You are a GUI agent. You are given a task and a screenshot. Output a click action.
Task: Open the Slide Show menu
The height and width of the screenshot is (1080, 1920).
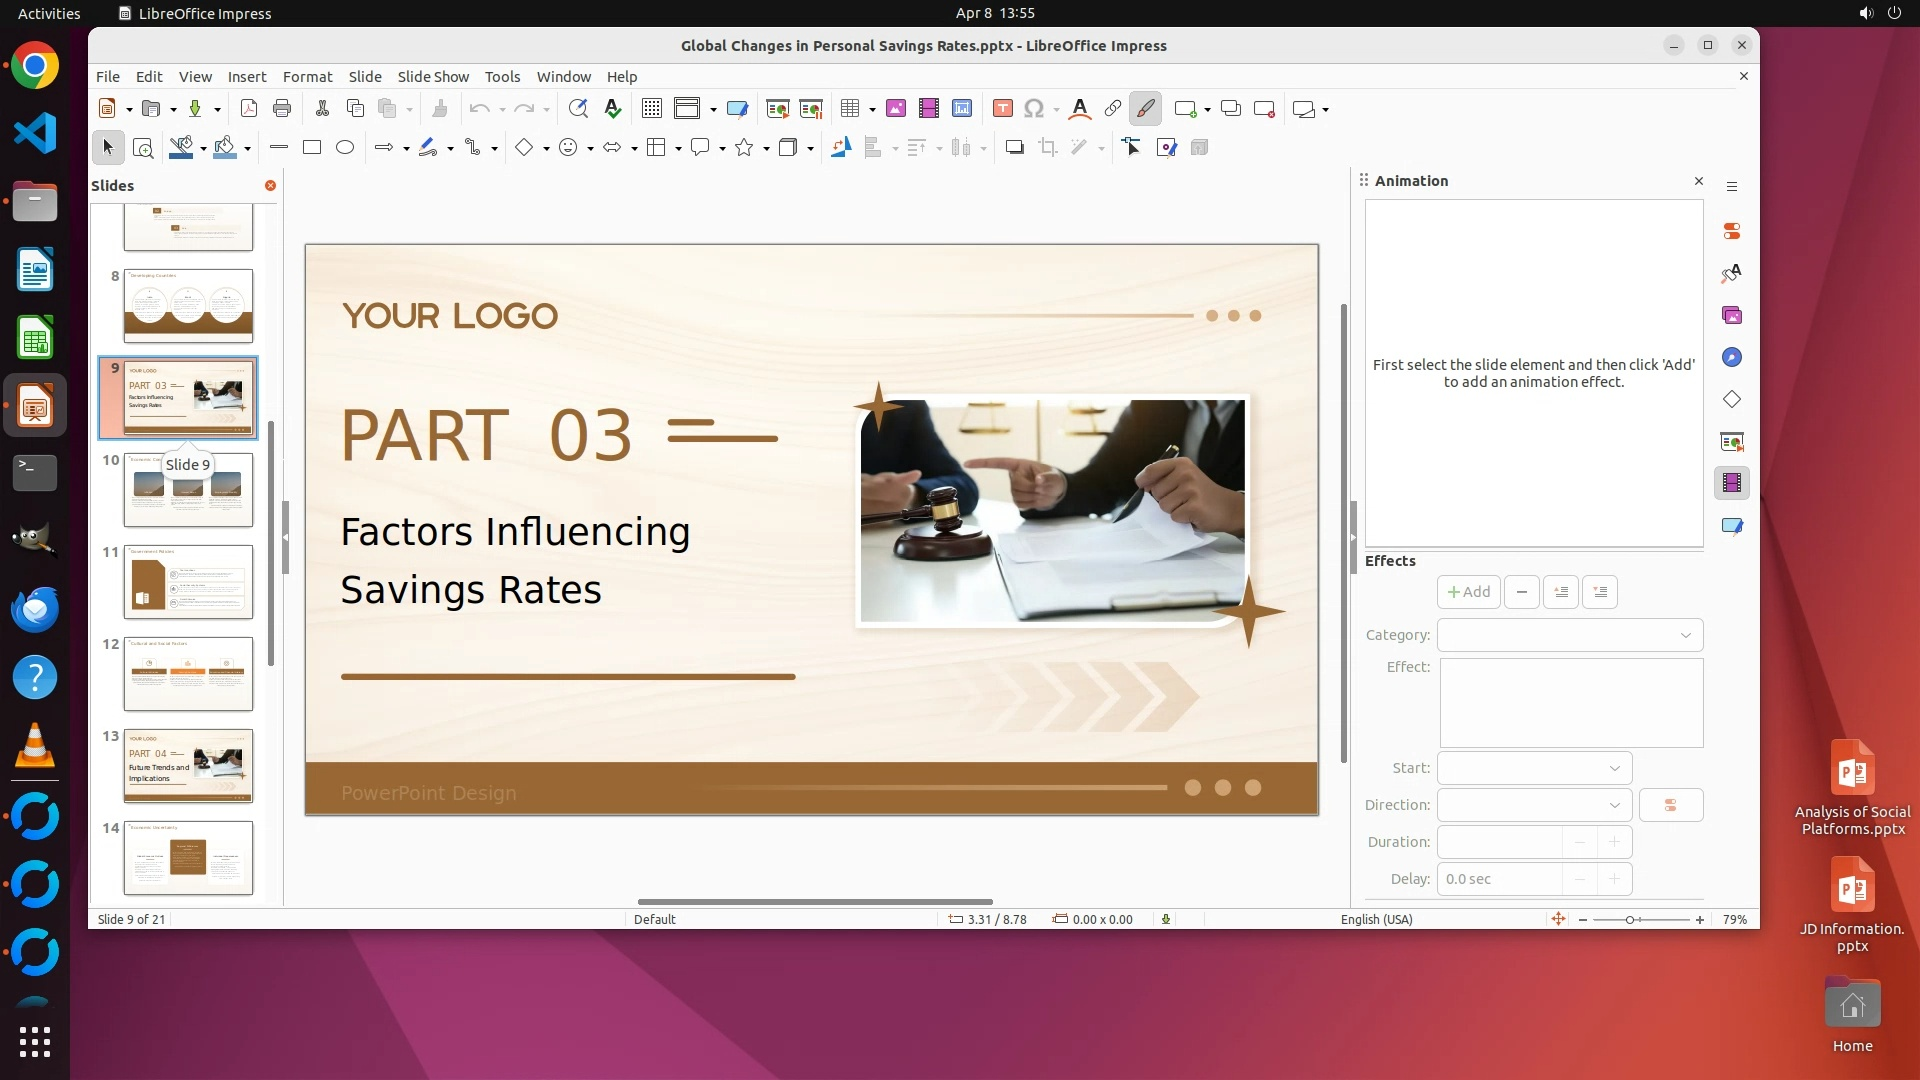pyautogui.click(x=432, y=77)
